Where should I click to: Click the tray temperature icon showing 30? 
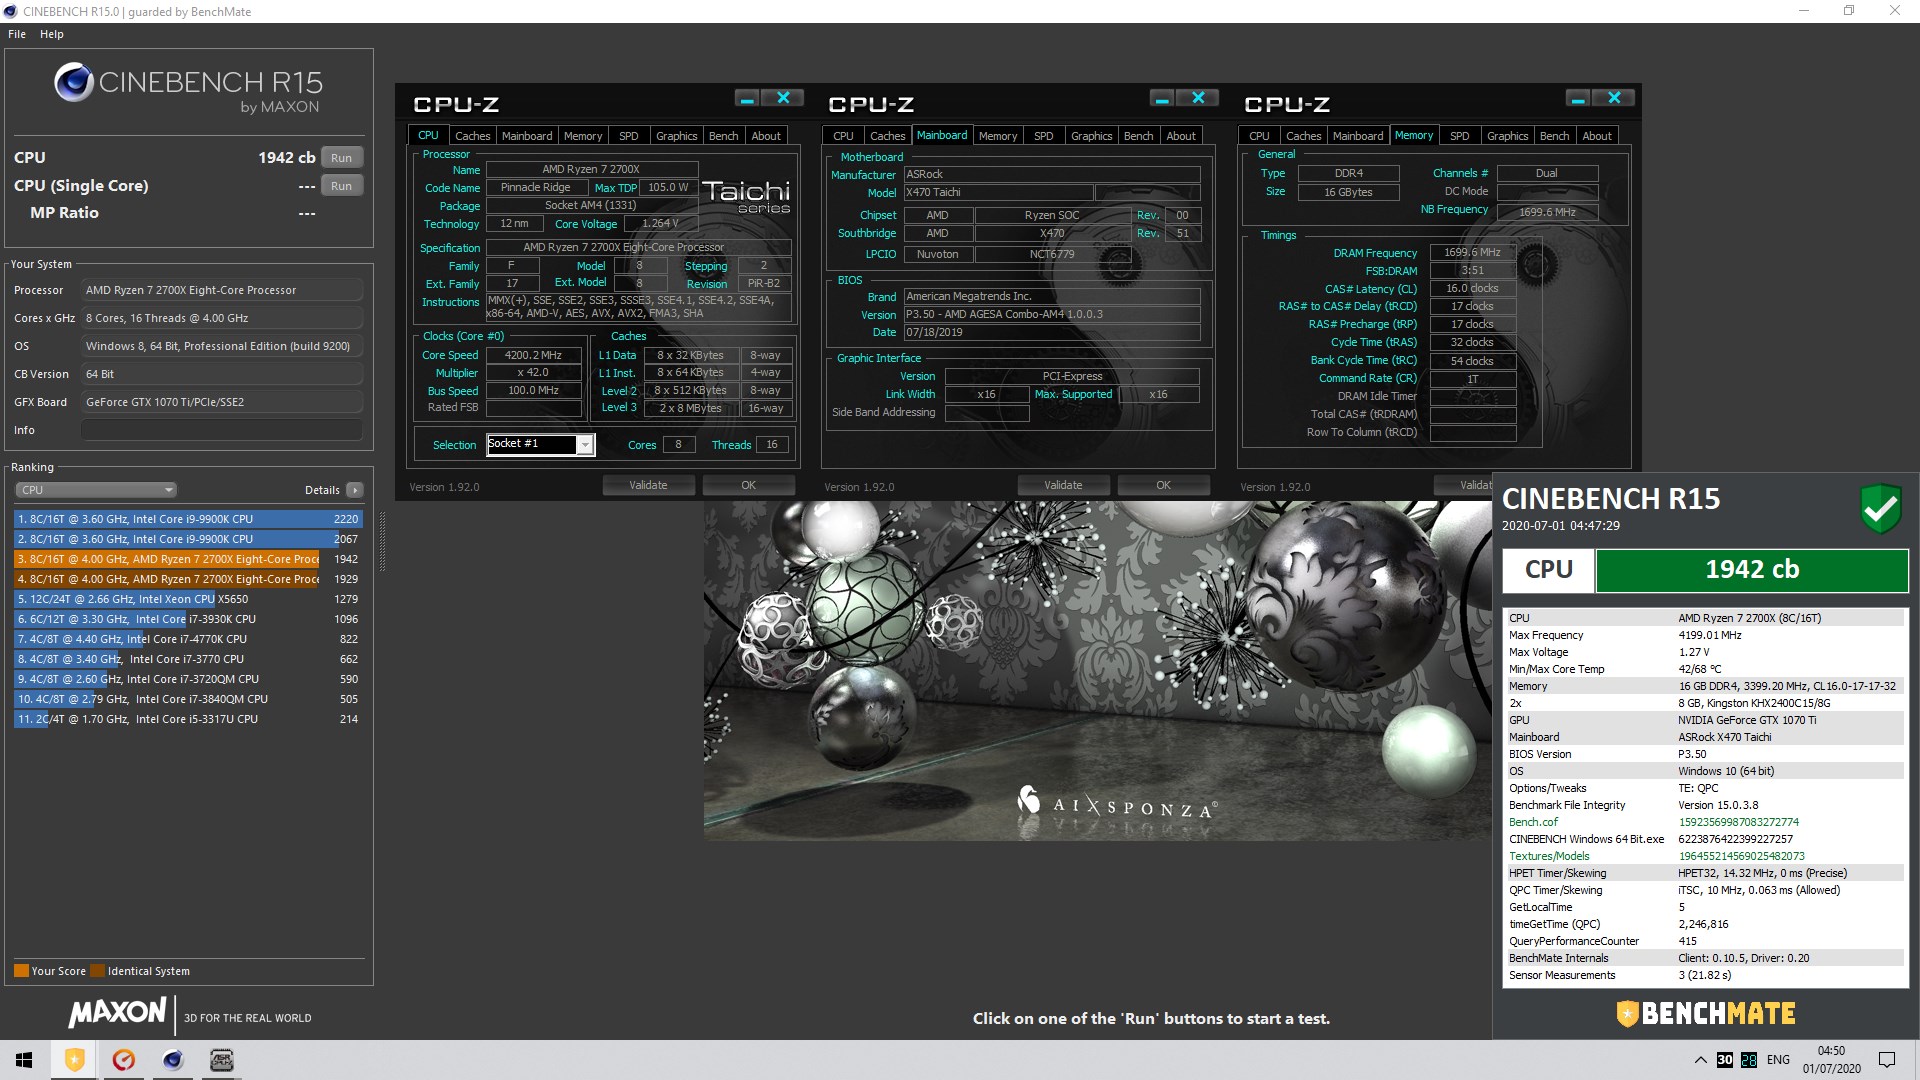(x=1725, y=1060)
